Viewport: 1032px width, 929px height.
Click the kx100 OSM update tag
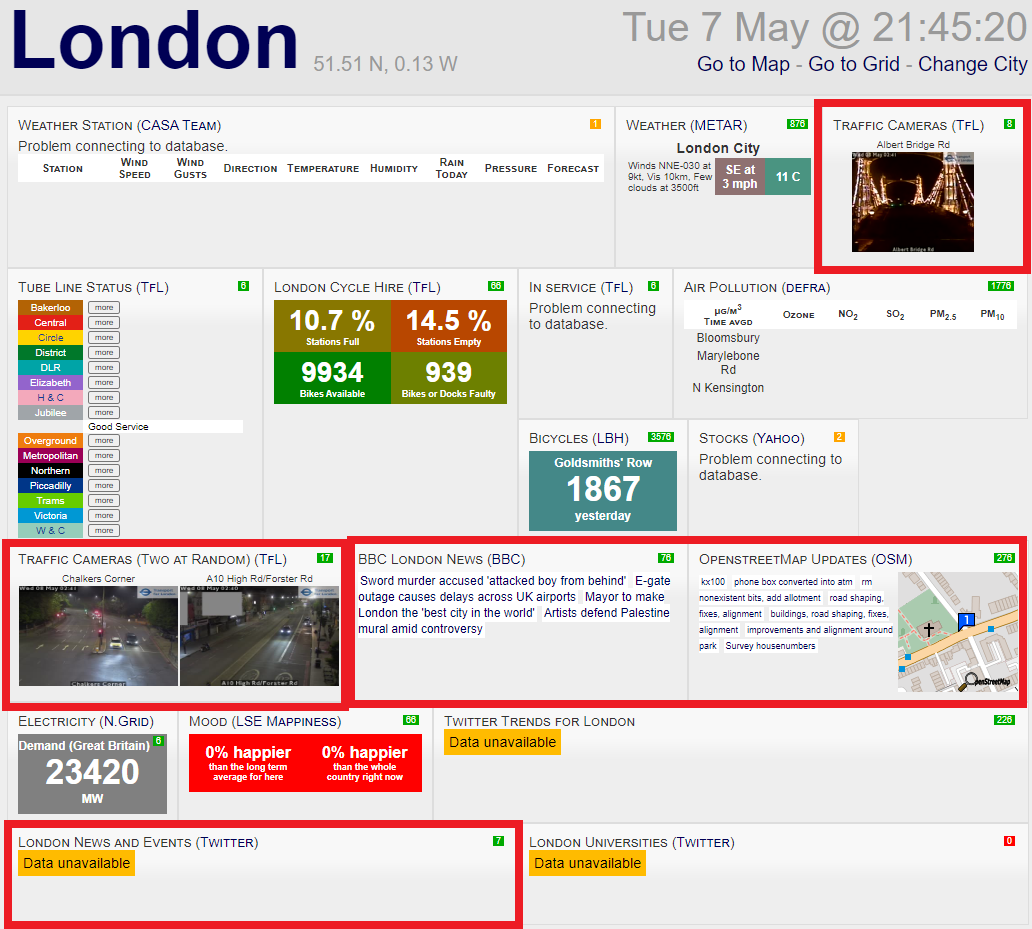[713, 582]
